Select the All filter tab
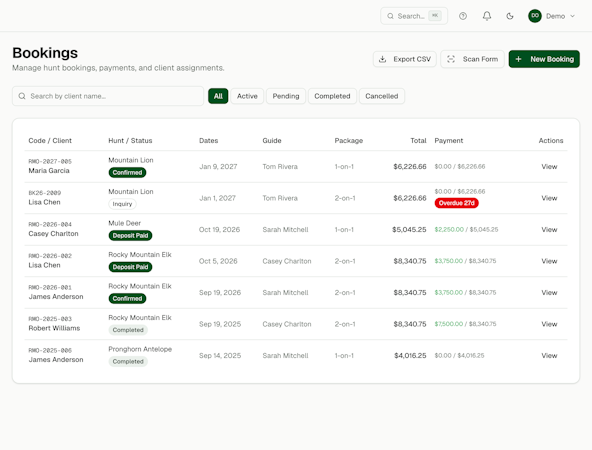 pos(218,96)
